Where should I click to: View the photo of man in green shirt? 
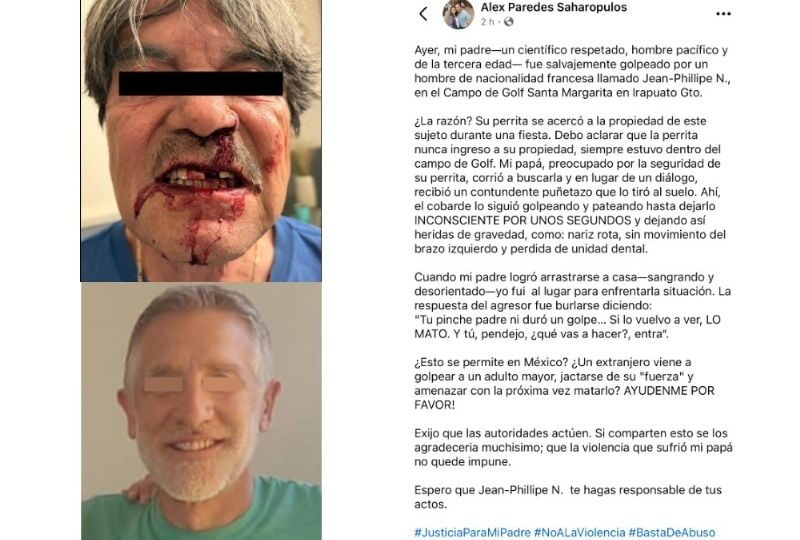pyautogui.click(x=201, y=411)
